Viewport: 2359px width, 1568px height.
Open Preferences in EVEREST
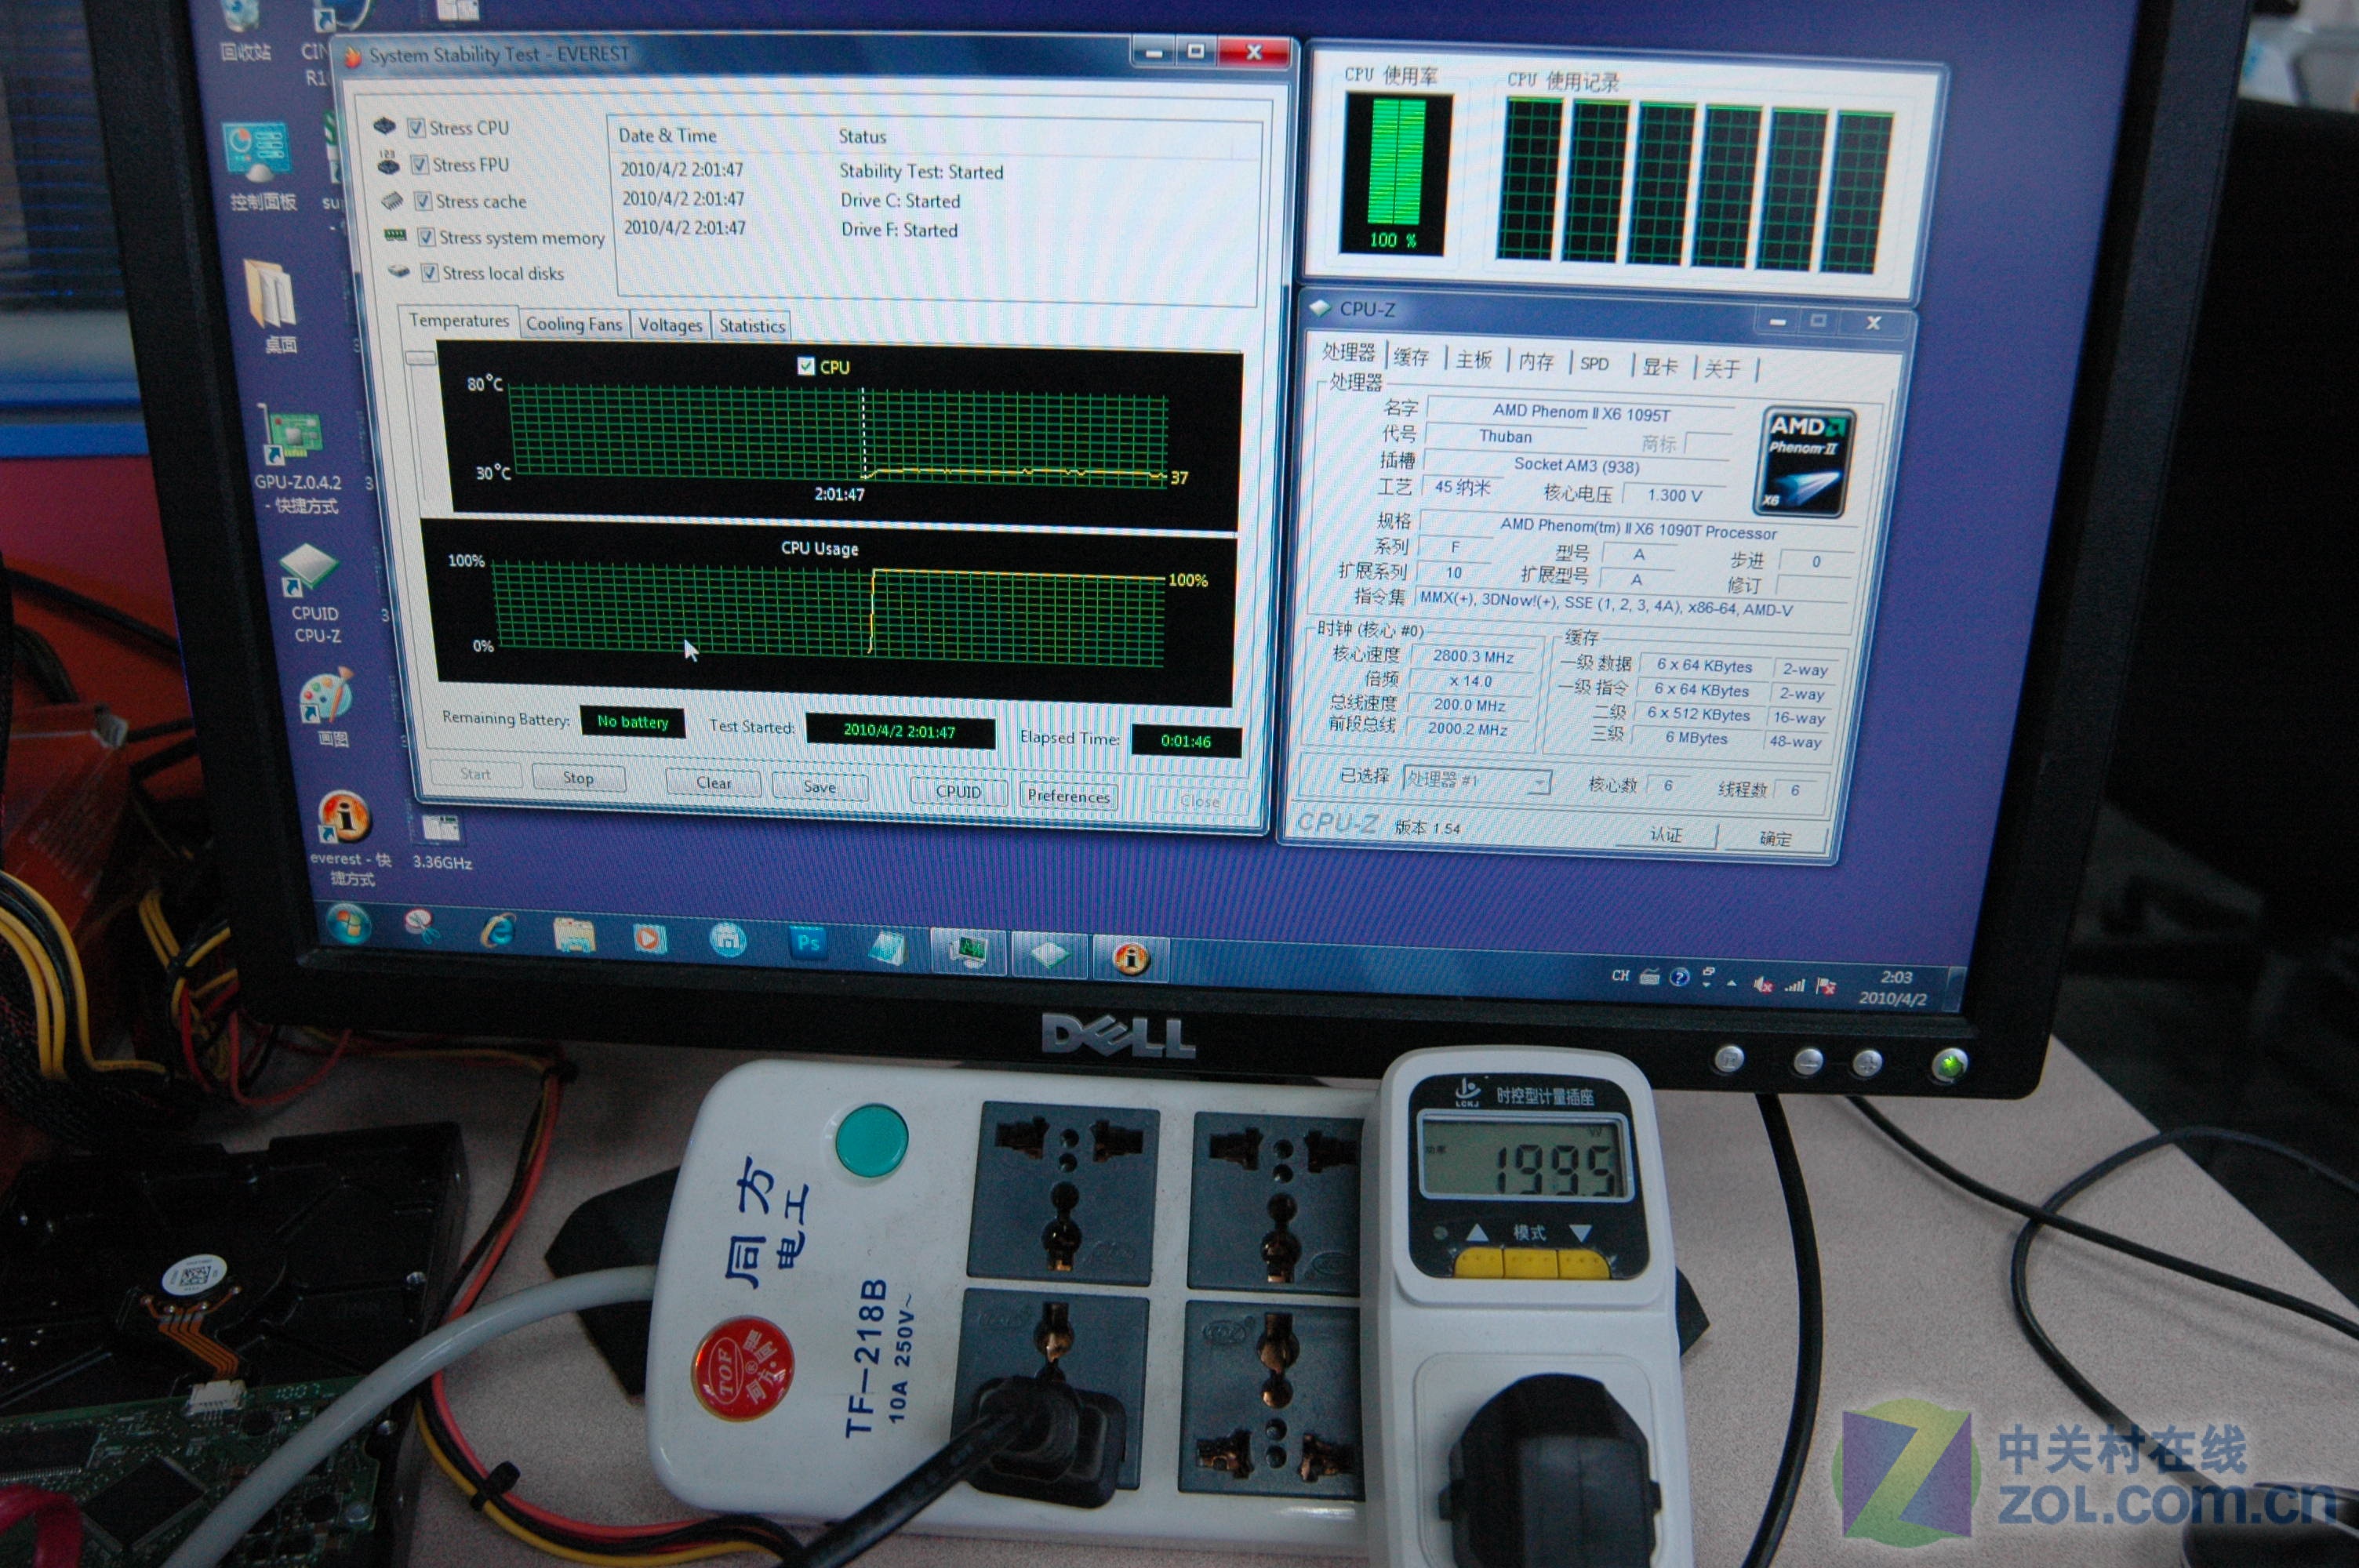[x=1068, y=796]
